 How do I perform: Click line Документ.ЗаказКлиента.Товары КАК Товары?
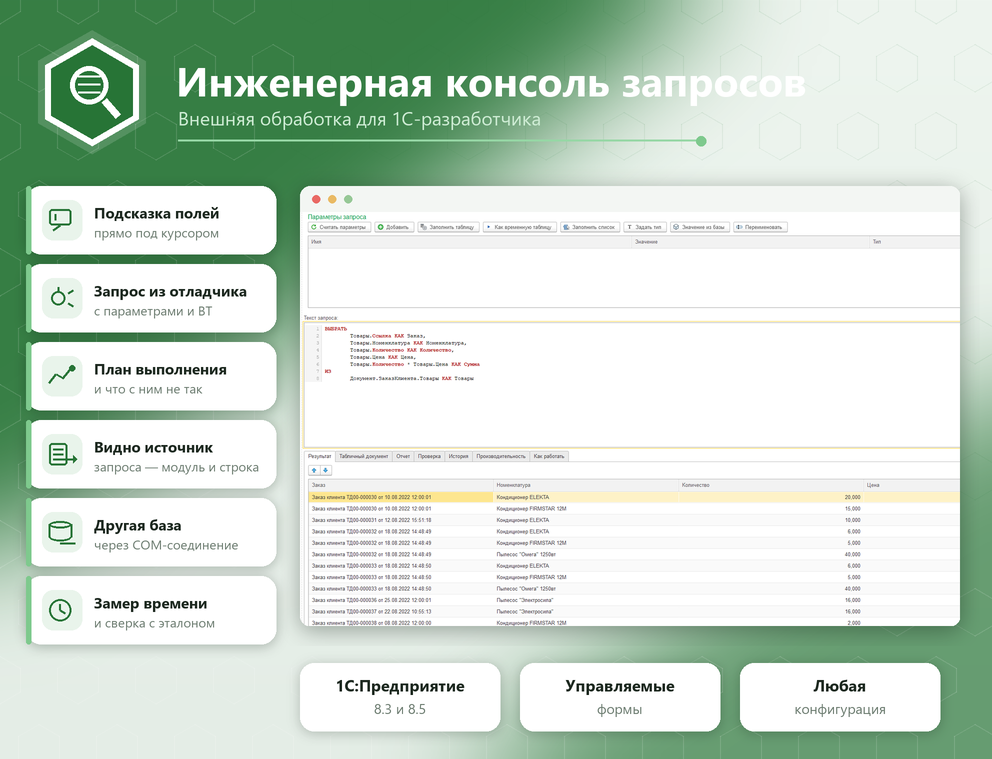[412, 378]
